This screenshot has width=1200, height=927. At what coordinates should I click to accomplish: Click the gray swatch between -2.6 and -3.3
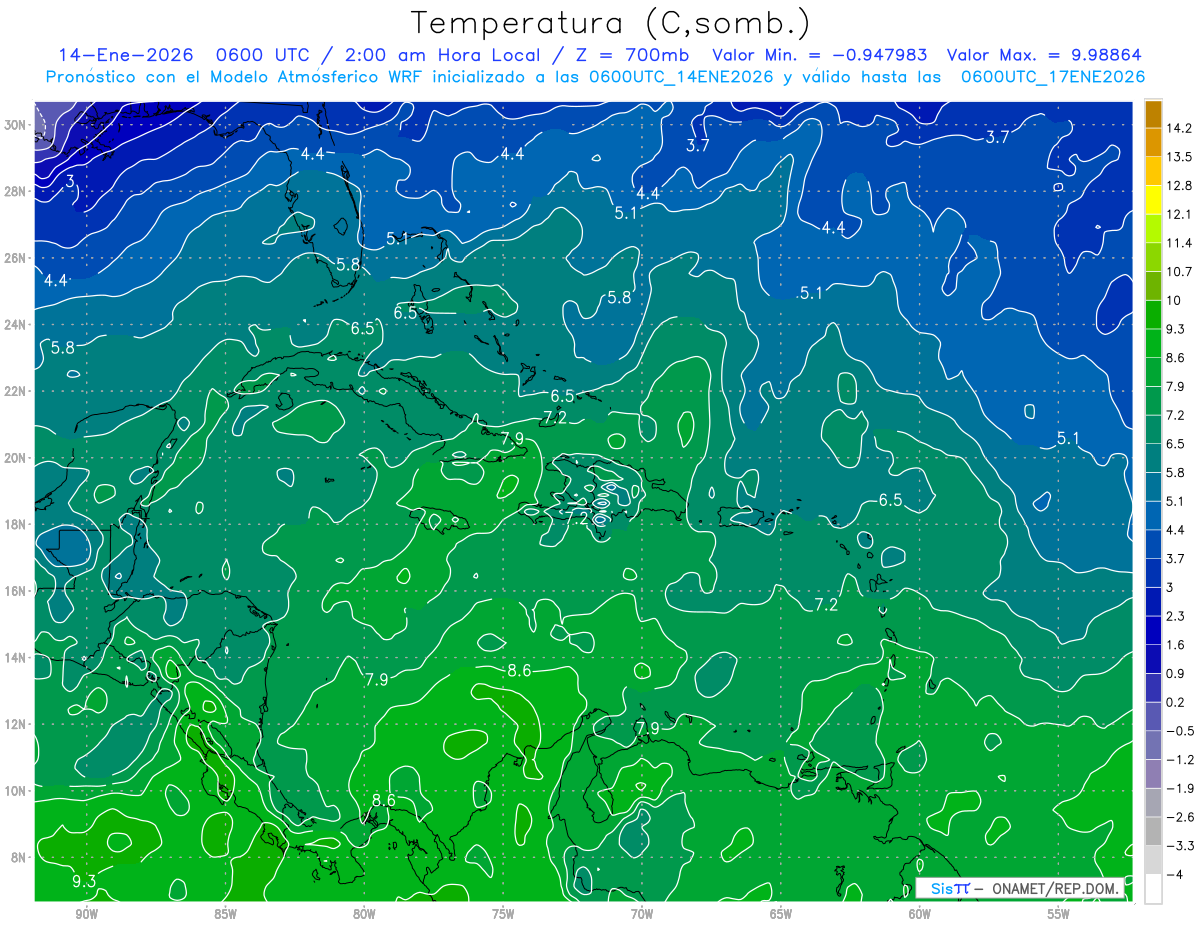[1153, 831]
